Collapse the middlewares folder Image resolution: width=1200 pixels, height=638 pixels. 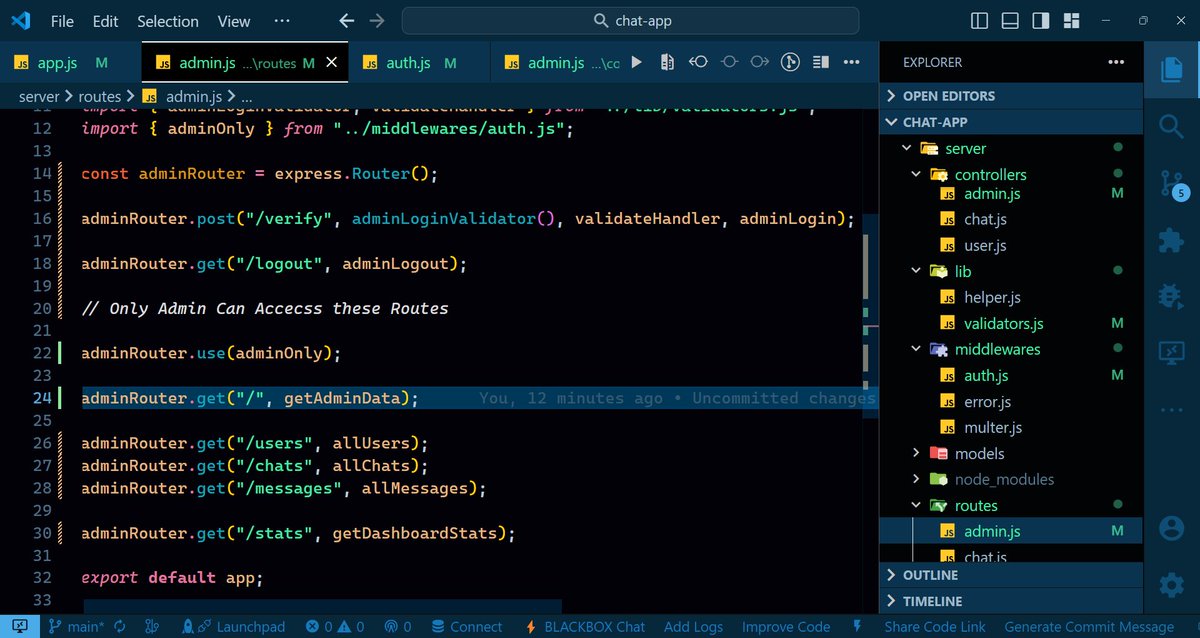click(x=1011, y=349)
